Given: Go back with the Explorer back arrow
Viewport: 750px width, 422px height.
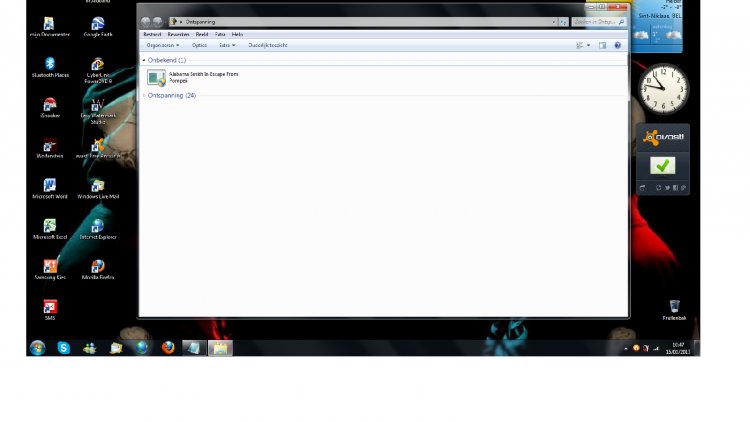Looking at the screenshot, I should (145, 22).
